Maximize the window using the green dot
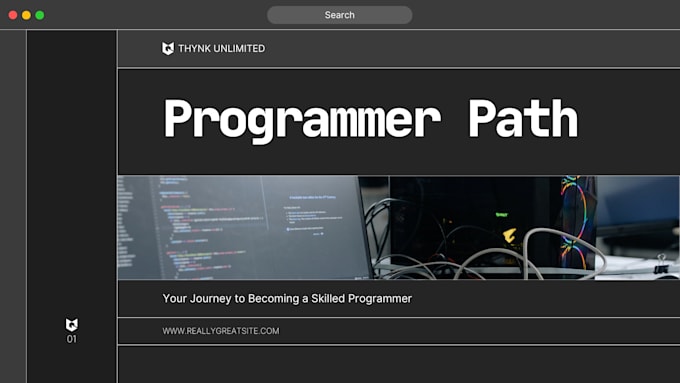 coord(40,15)
